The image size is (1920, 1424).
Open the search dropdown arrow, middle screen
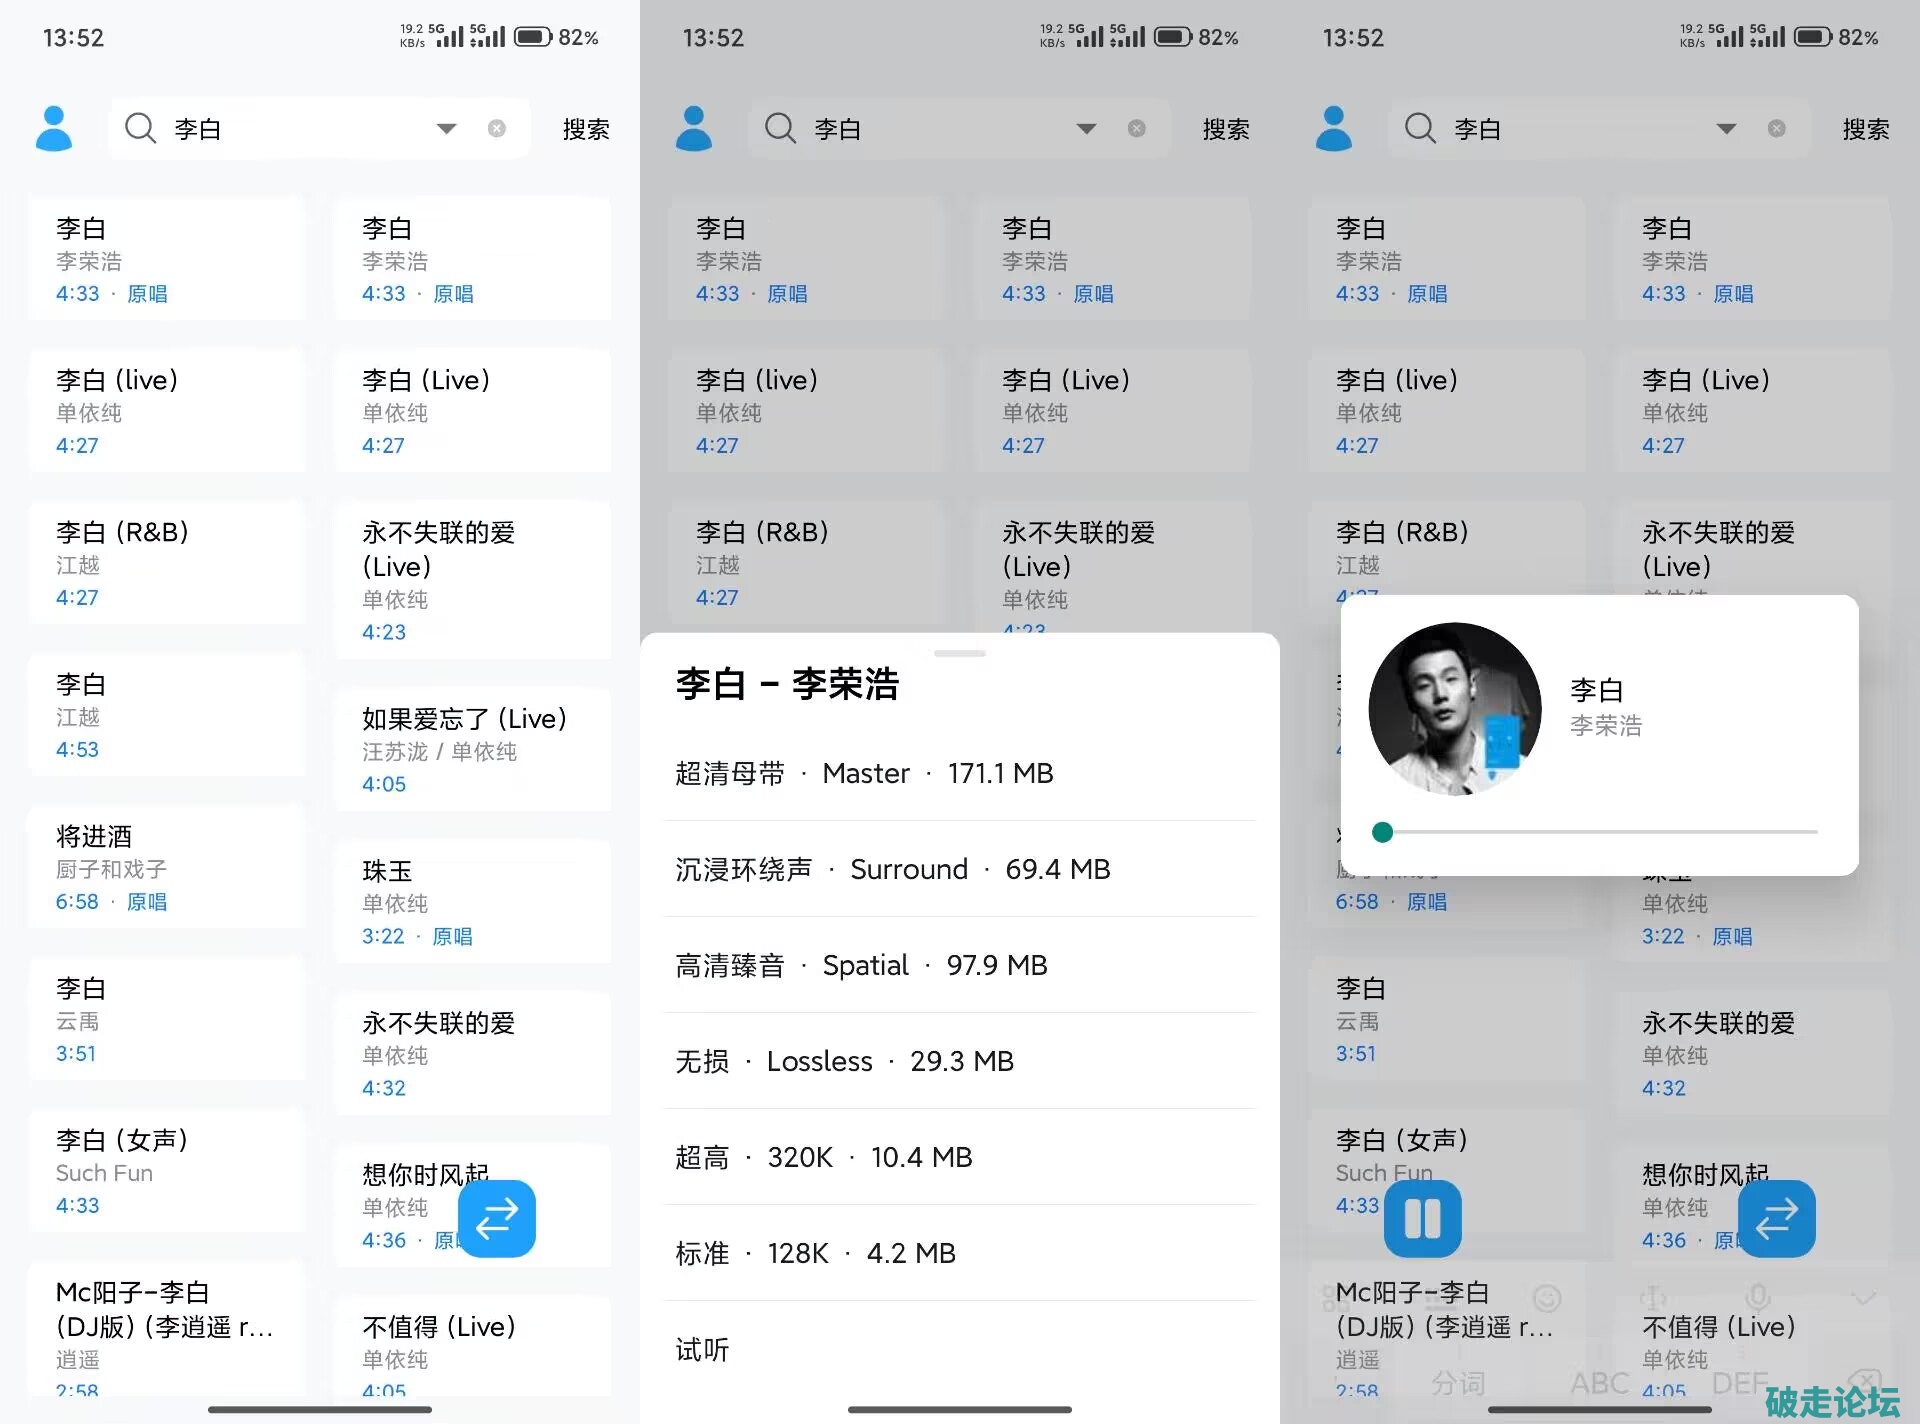(x=1086, y=128)
